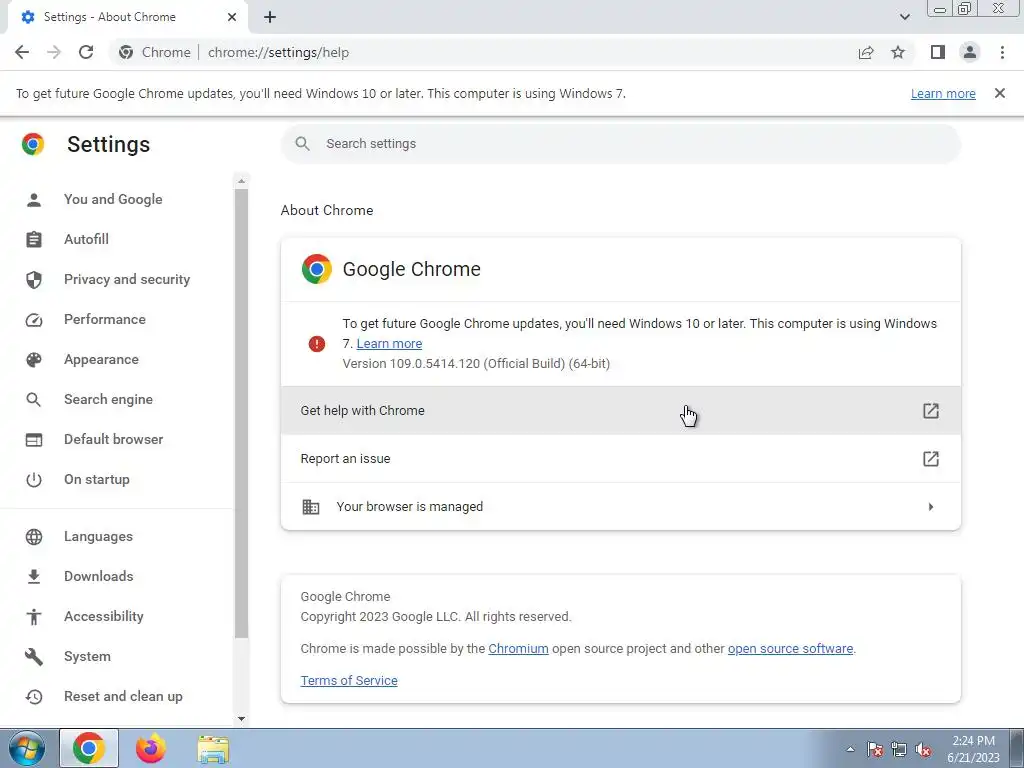1024x768 pixels.
Task: Open Learn more link in the infobar
Action: coord(943,93)
